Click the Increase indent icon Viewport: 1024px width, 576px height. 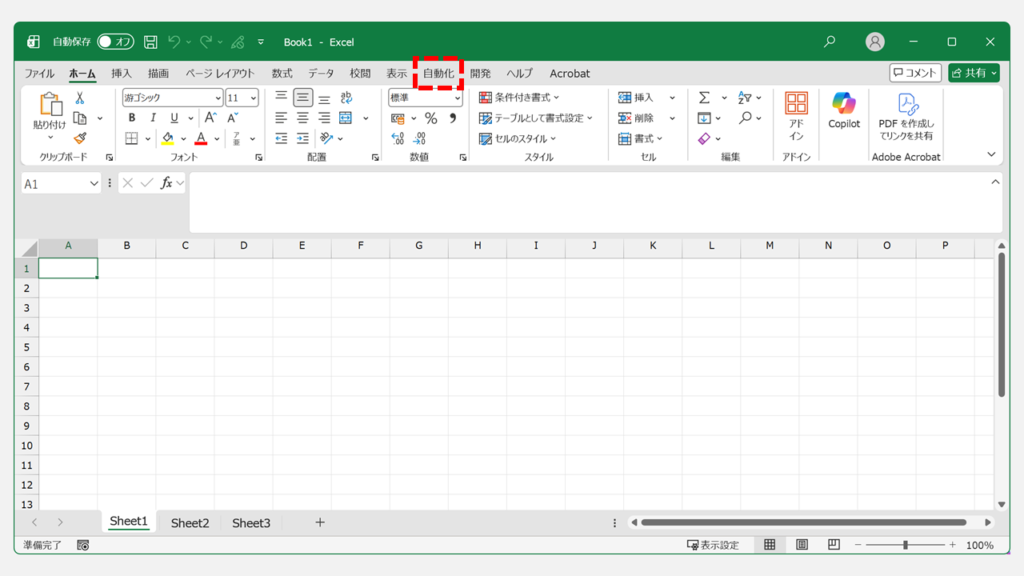click(302, 138)
